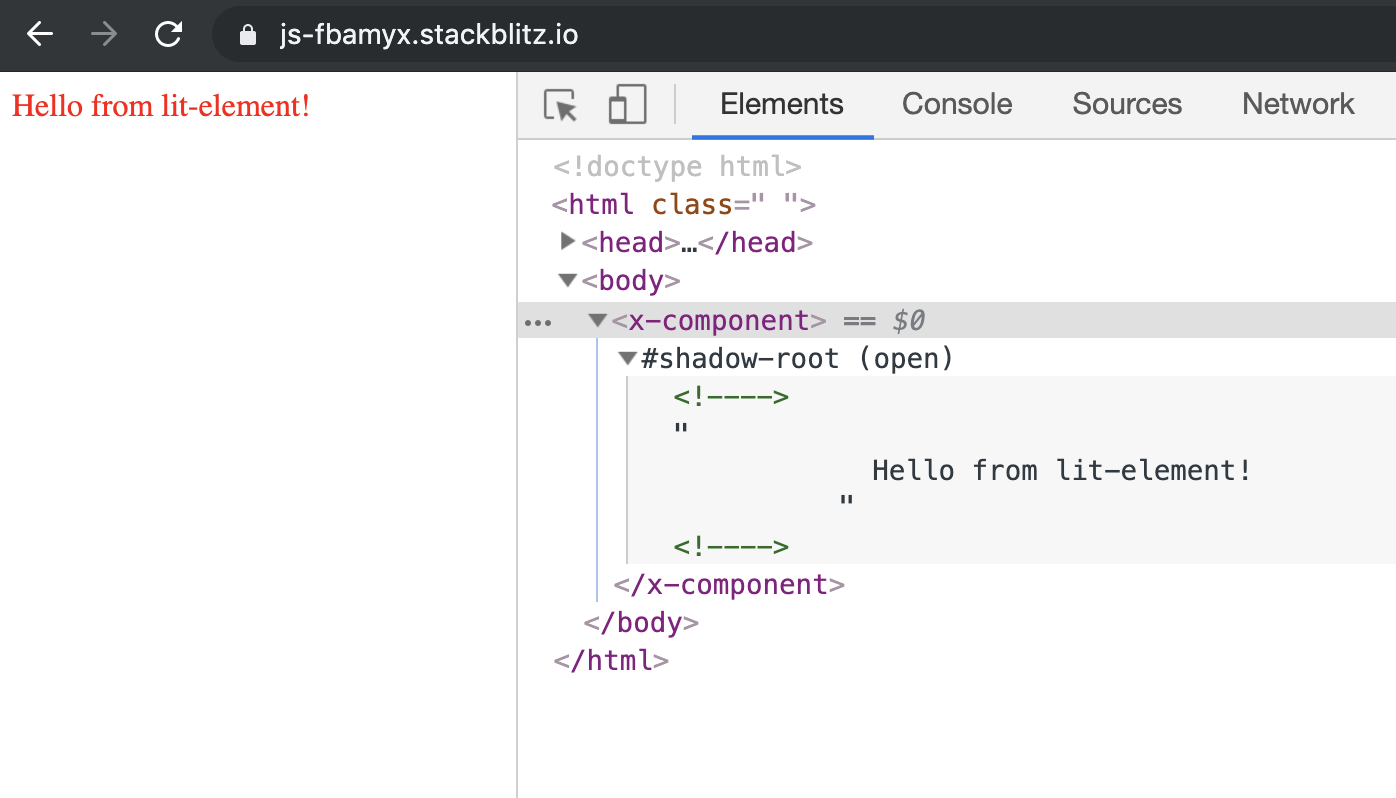
Task: Select the closing </x-component> tag
Action: tap(729, 584)
